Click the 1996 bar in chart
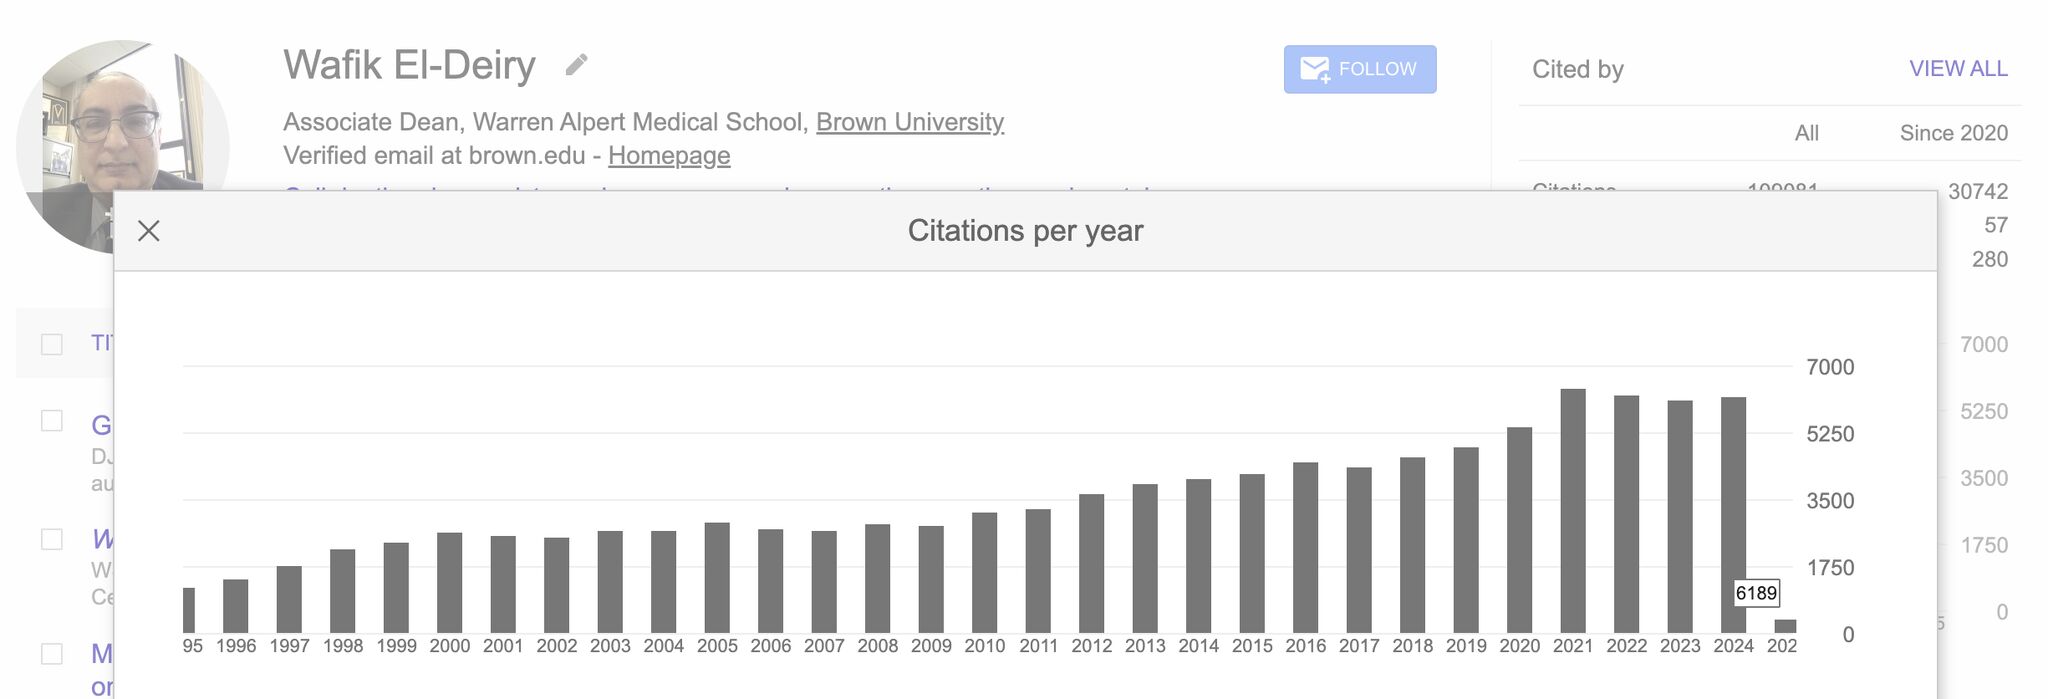The width and height of the screenshot is (2048, 699). 236,606
